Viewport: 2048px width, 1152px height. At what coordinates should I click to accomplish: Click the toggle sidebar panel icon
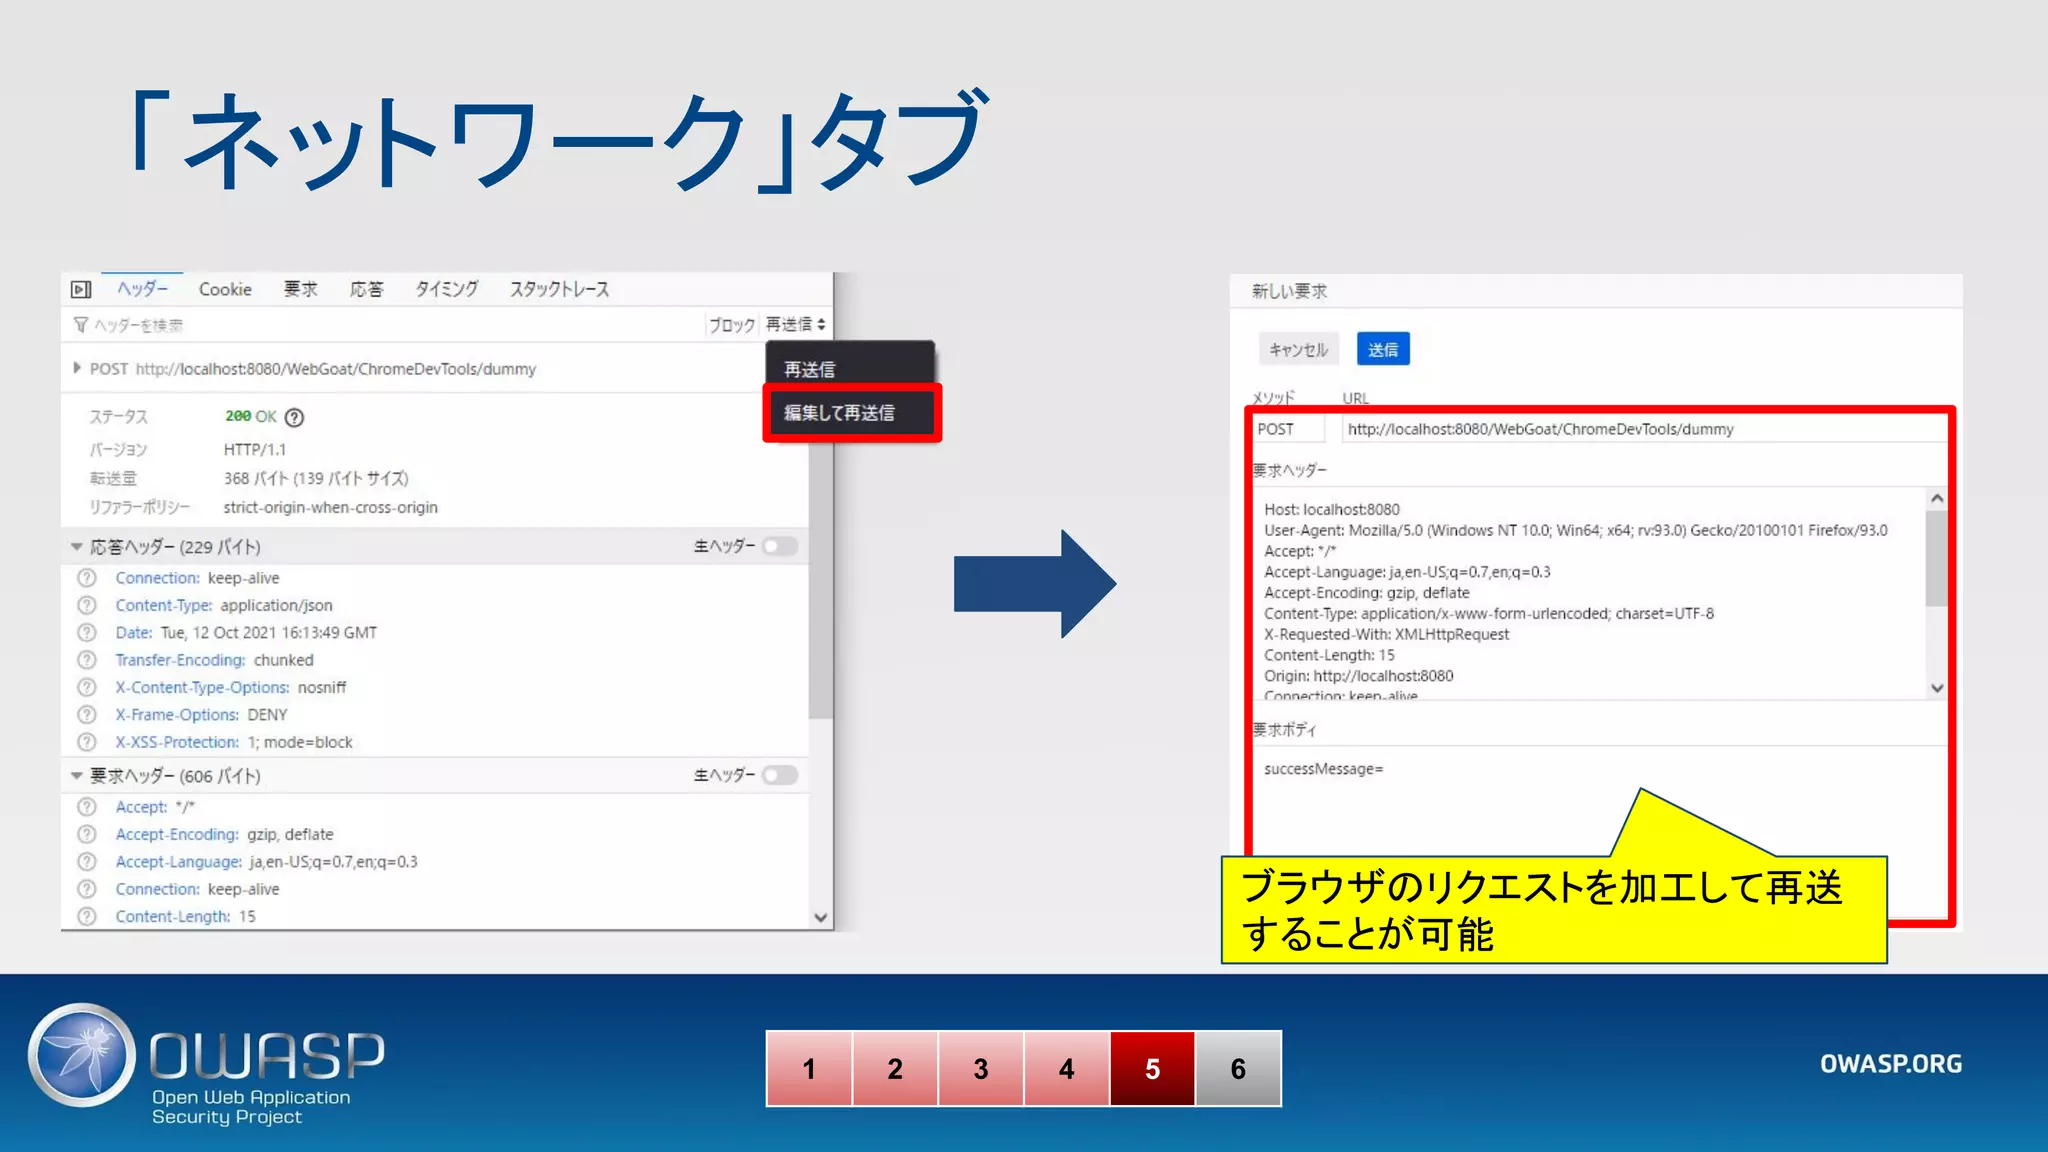[x=81, y=290]
